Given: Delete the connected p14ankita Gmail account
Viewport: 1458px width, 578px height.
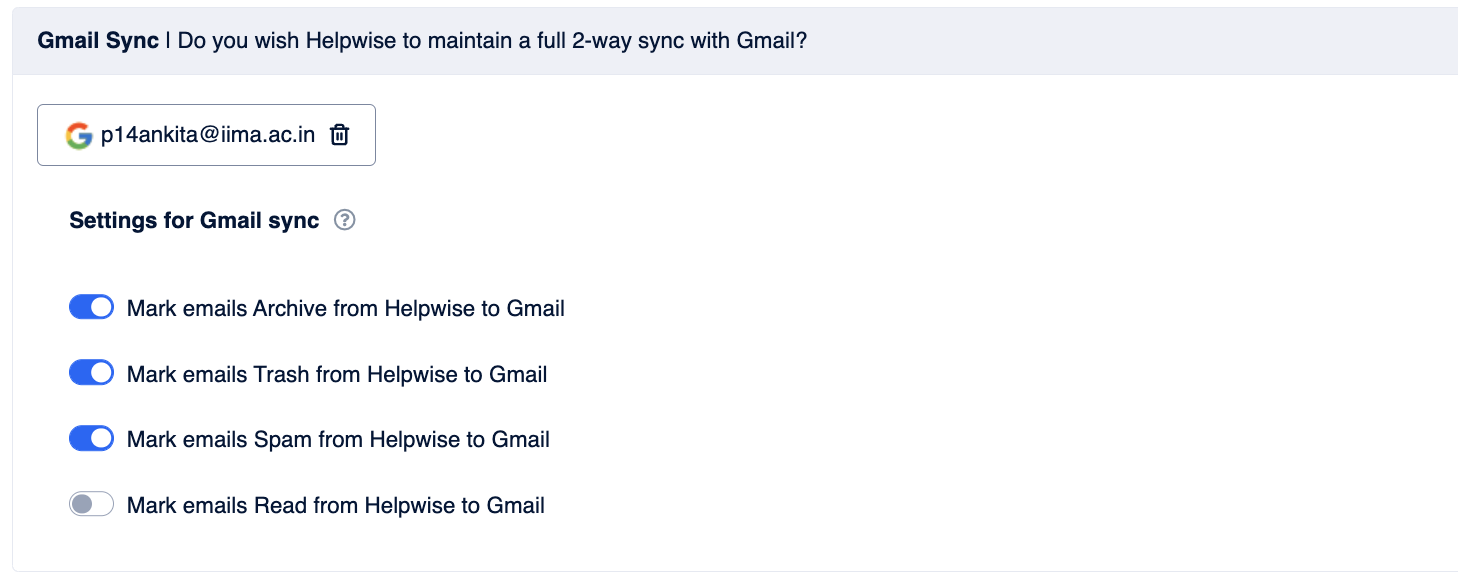Looking at the screenshot, I should point(339,135).
